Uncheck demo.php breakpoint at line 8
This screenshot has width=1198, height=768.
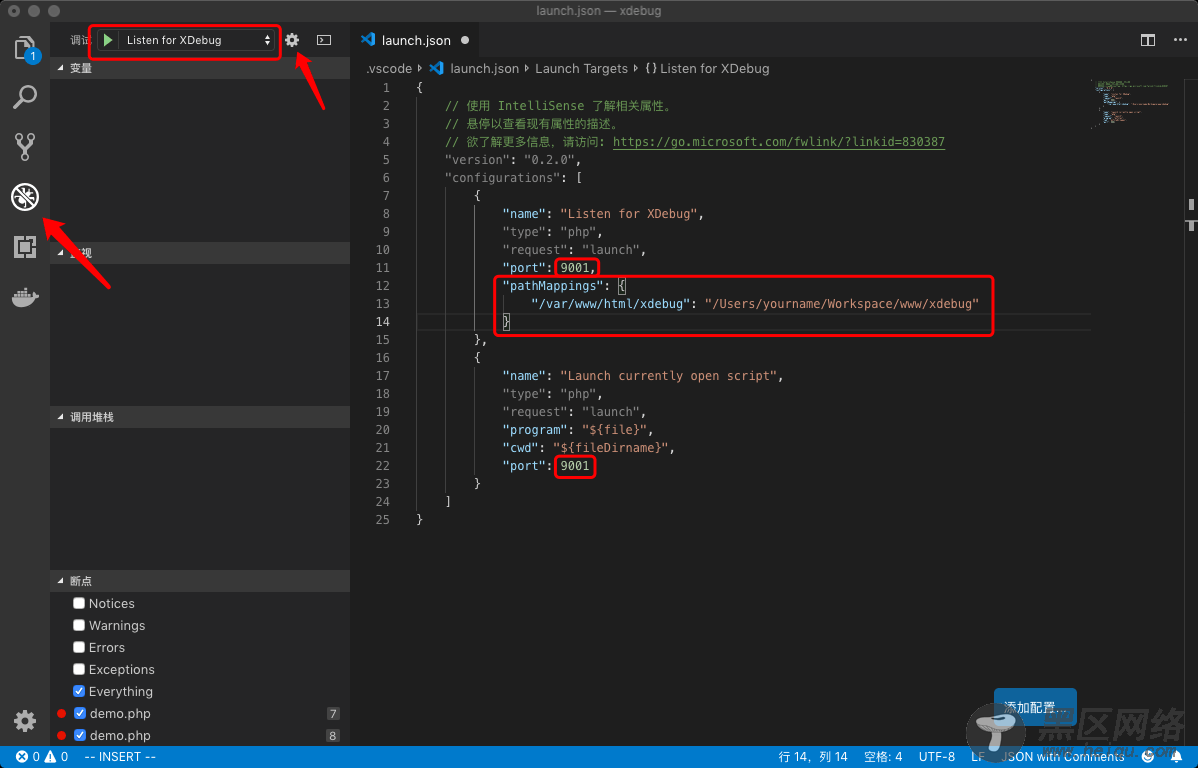click(x=80, y=735)
